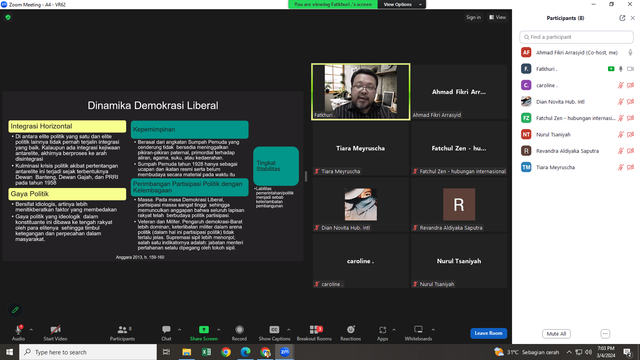Expand chat options arrow next to Chat

click(x=179, y=329)
